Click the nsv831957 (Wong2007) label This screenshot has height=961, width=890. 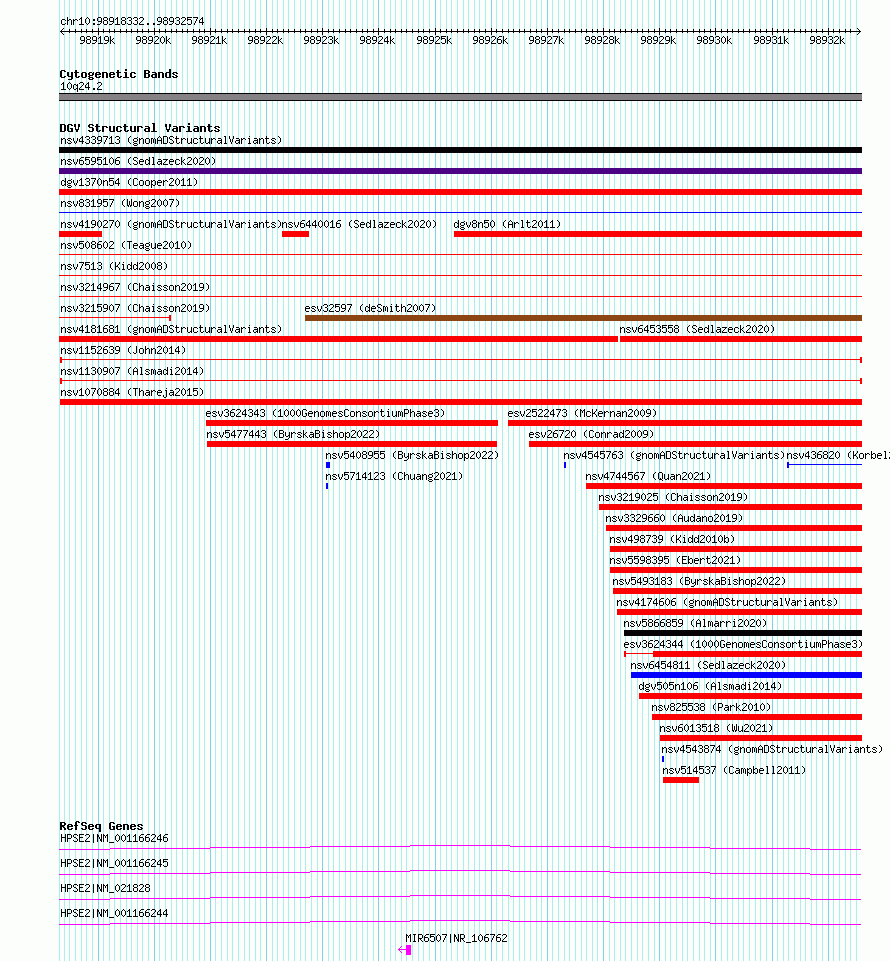[120, 203]
